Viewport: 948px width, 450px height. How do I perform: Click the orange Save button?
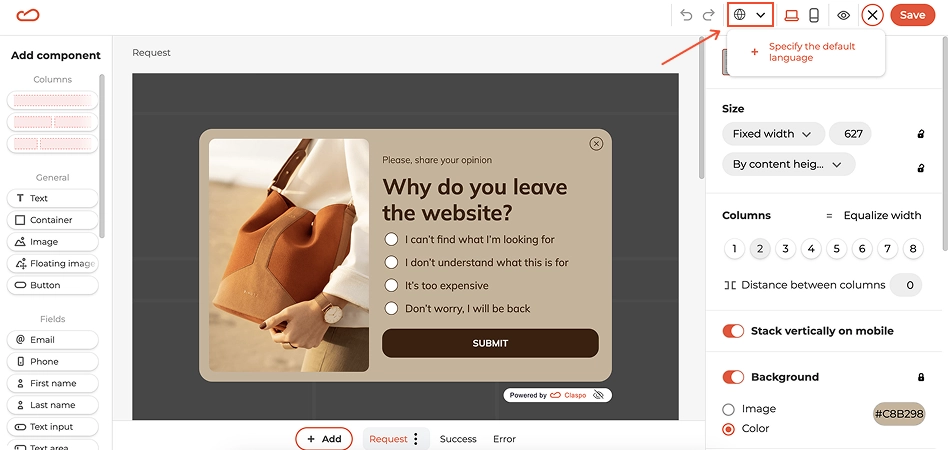tap(912, 15)
